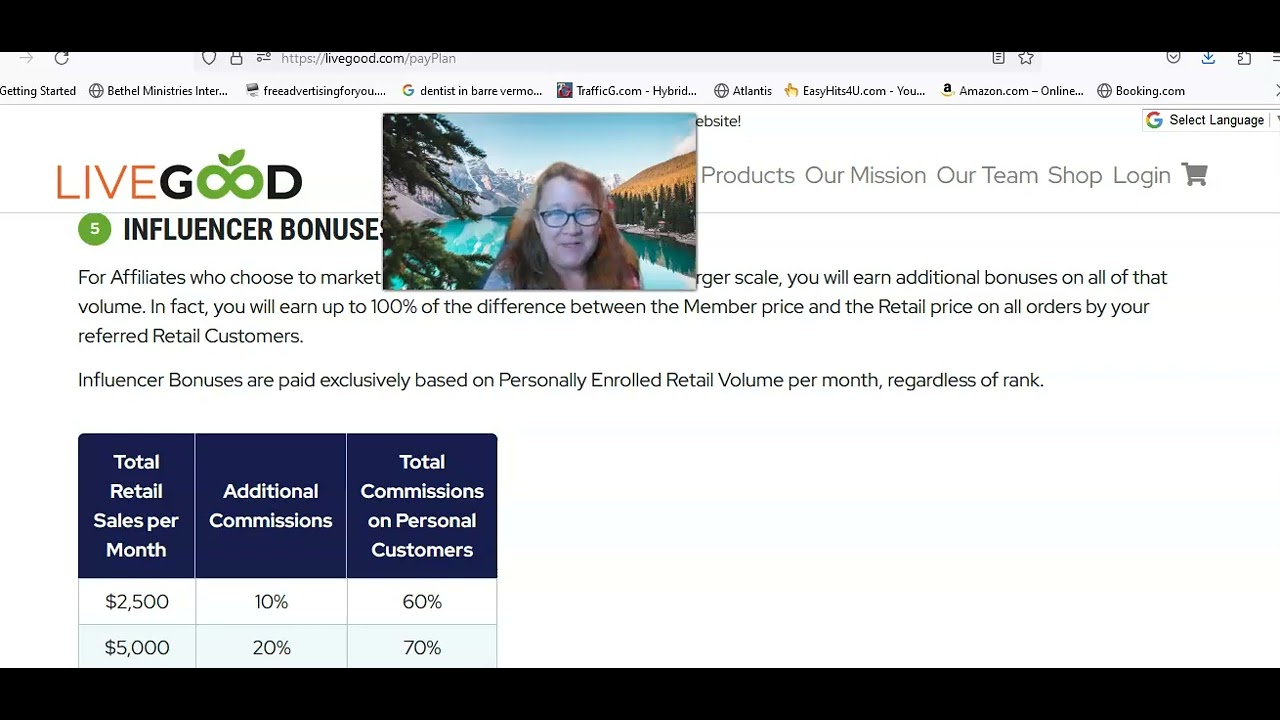Screen dimensions: 1280x720
Task: Click the 10% table cell
Action: [x=271, y=601]
